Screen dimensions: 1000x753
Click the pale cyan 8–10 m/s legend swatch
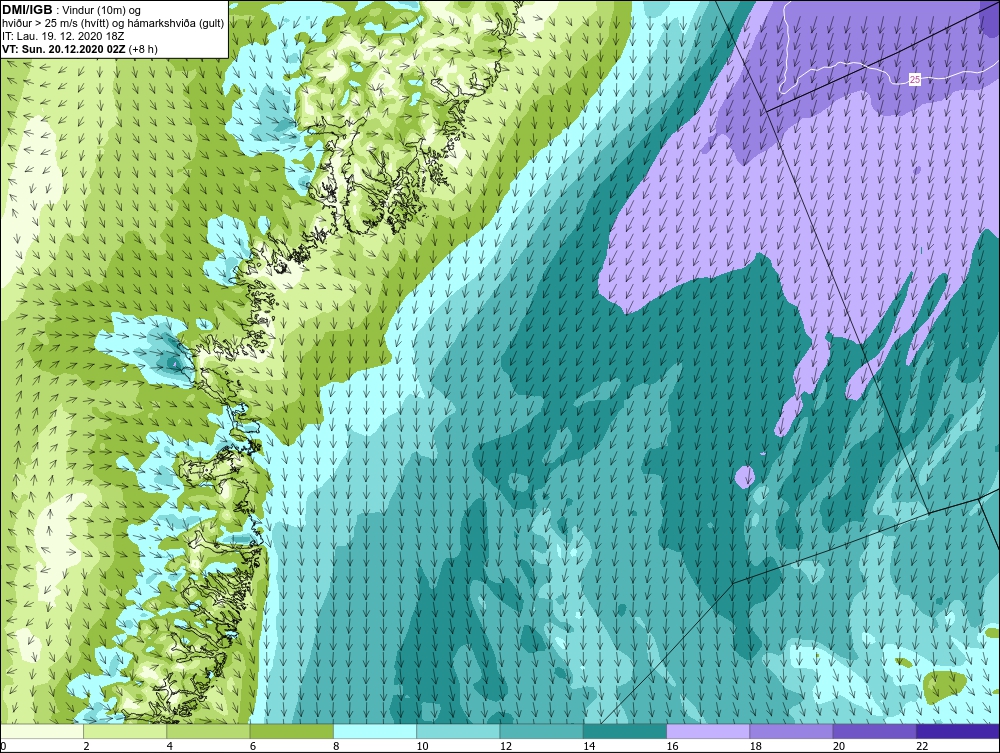(x=375, y=731)
